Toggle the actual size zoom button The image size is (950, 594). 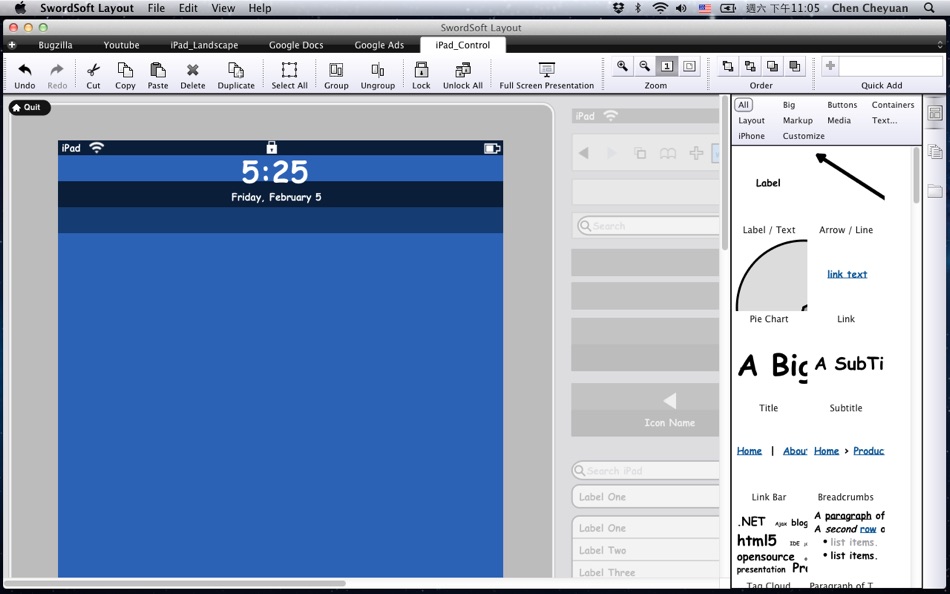pyautogui.click(x=667, y=67)
